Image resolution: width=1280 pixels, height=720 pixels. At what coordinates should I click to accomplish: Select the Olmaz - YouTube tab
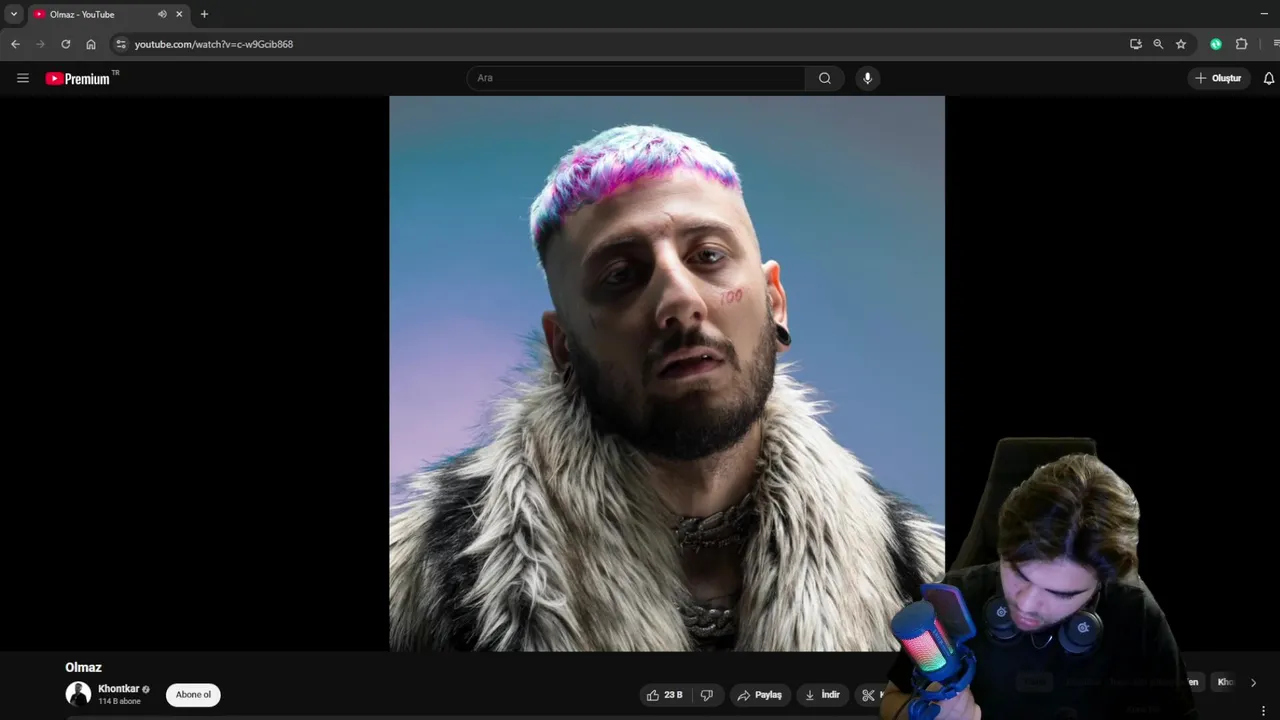(x=108, y=14)
